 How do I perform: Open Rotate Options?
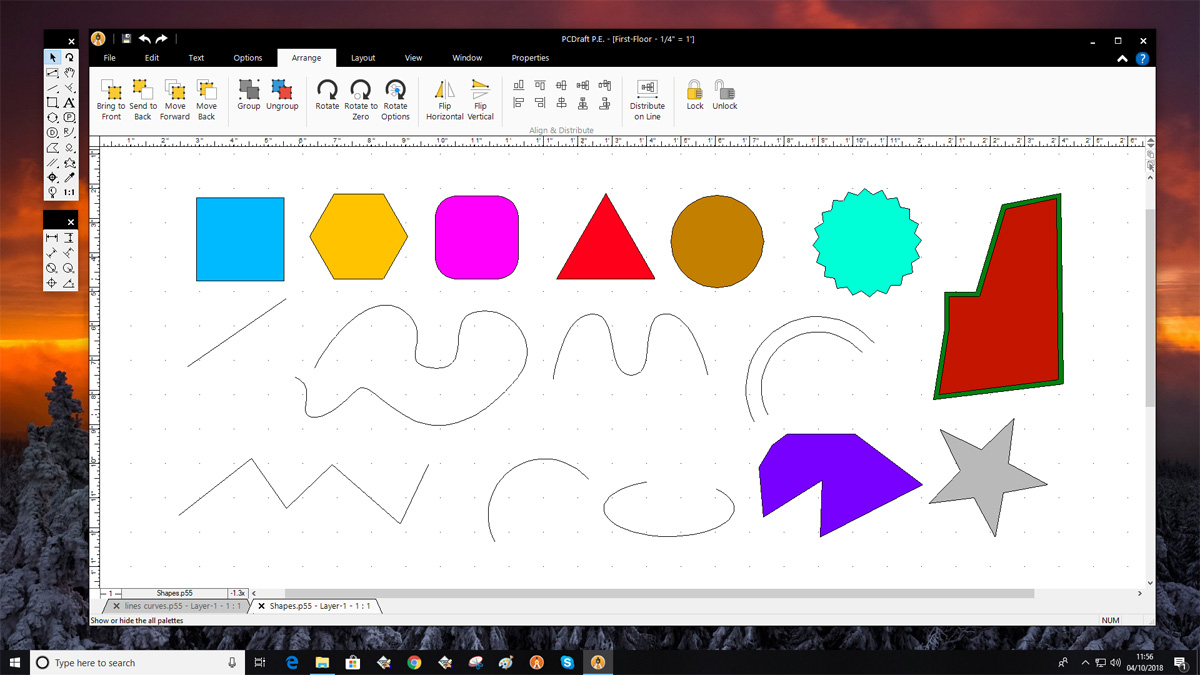click(x=395, y=91)
